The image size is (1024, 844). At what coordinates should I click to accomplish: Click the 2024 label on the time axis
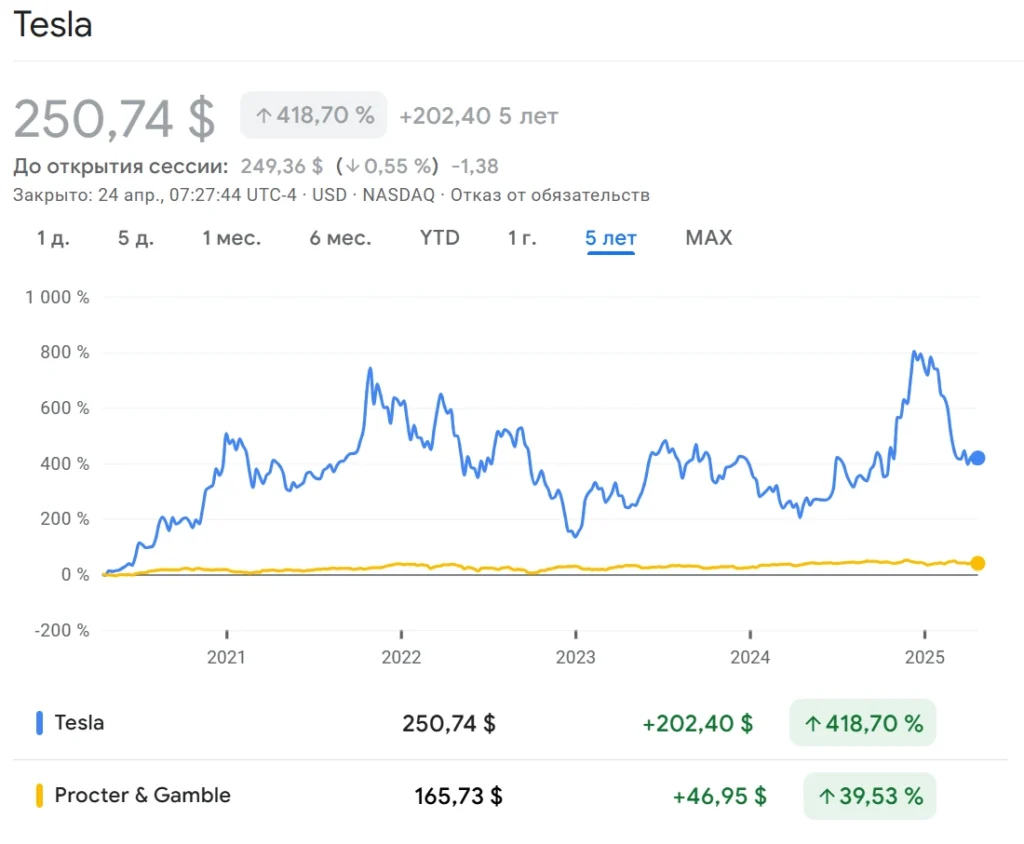pyautogui.click(x=750, y=657)
